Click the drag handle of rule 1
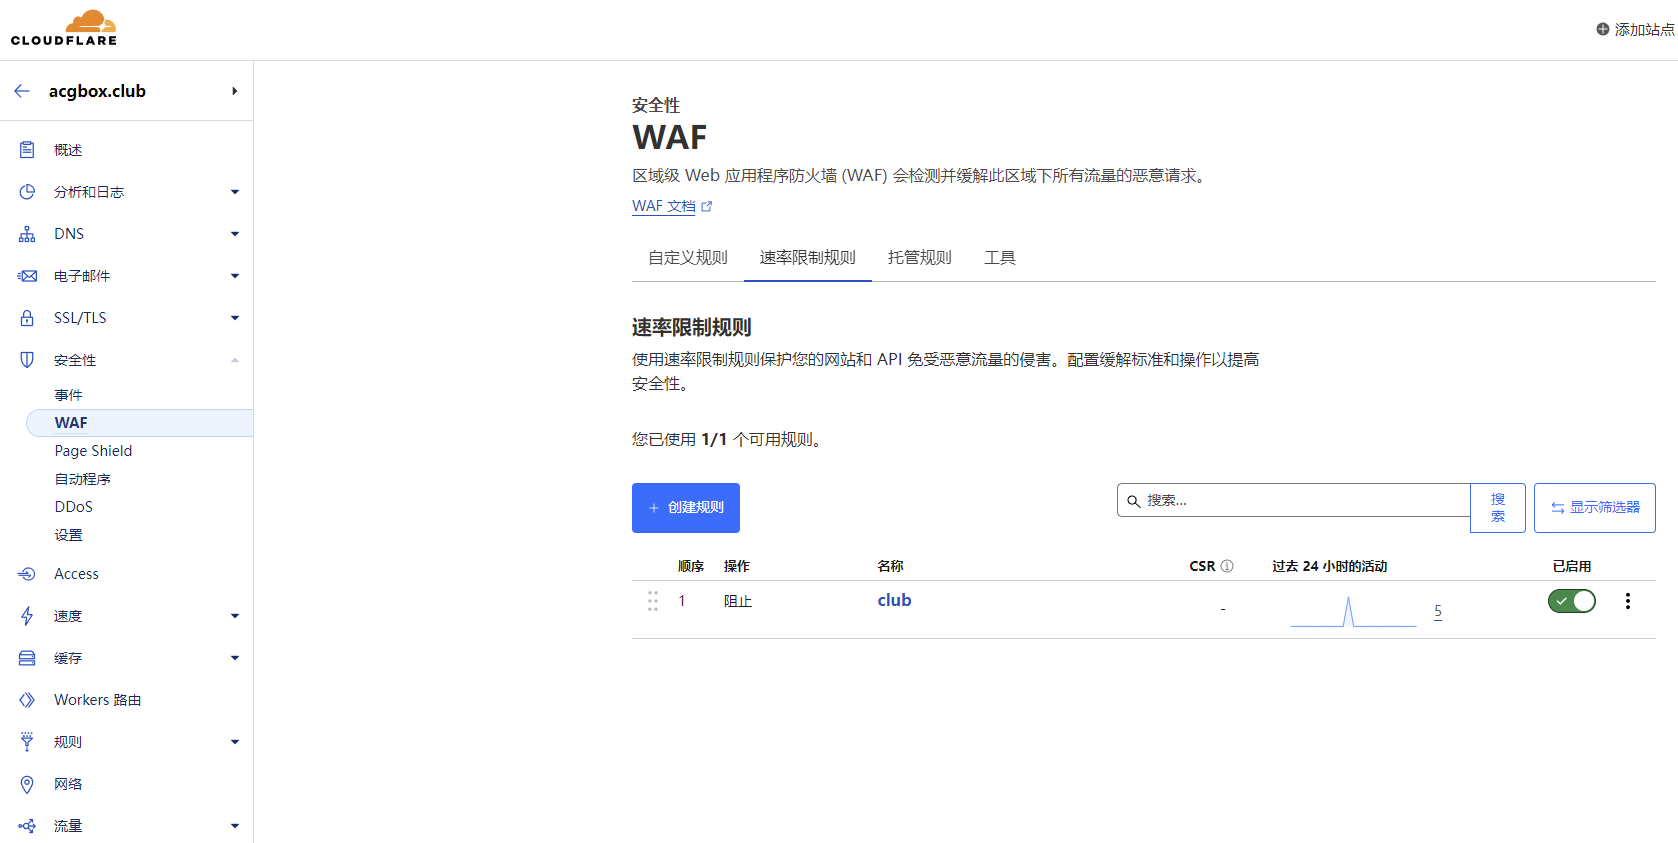The height and width of the screenshot is (843, 1678). point(653,601)
